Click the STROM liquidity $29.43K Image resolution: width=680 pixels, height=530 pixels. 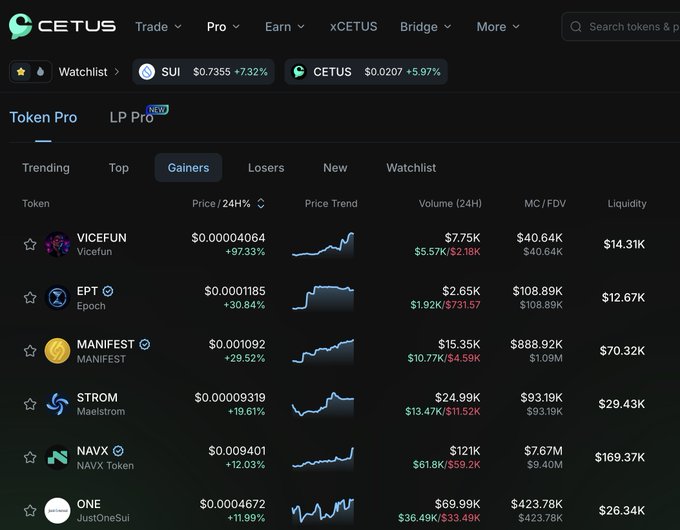point(621,404)
